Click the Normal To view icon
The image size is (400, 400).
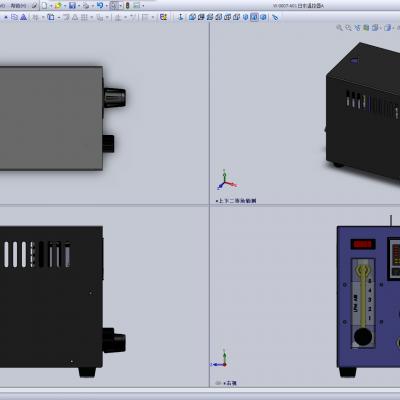coord(180,17)
